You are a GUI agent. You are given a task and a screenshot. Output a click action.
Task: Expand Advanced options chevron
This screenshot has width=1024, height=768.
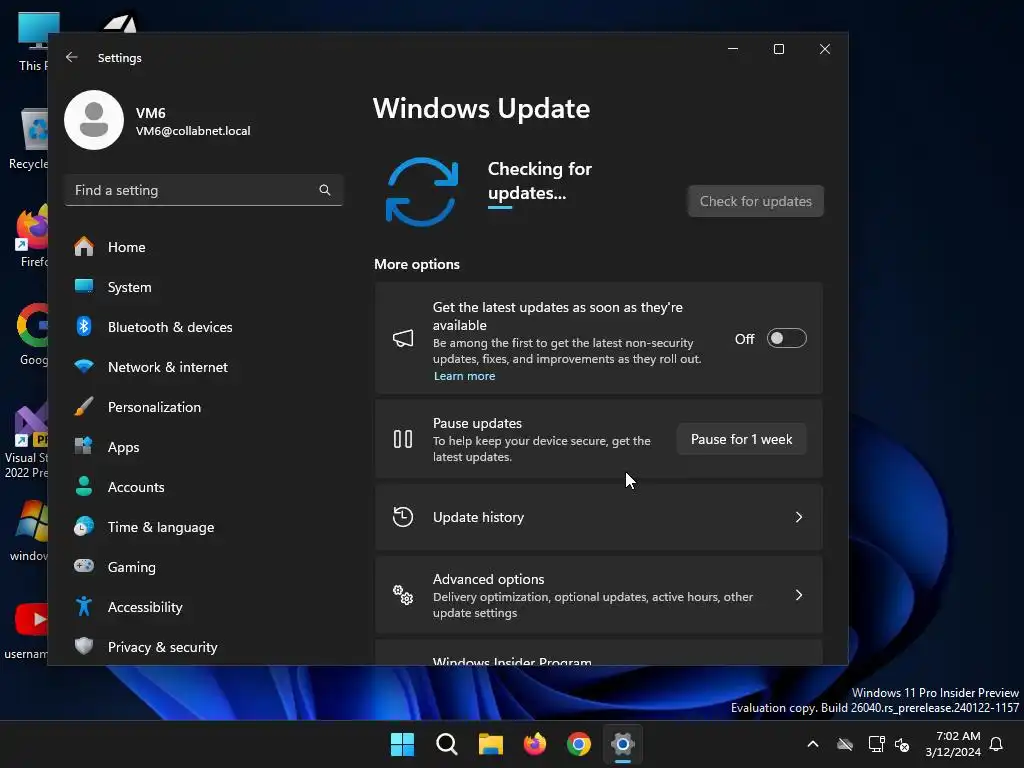(x=799, y=595)
